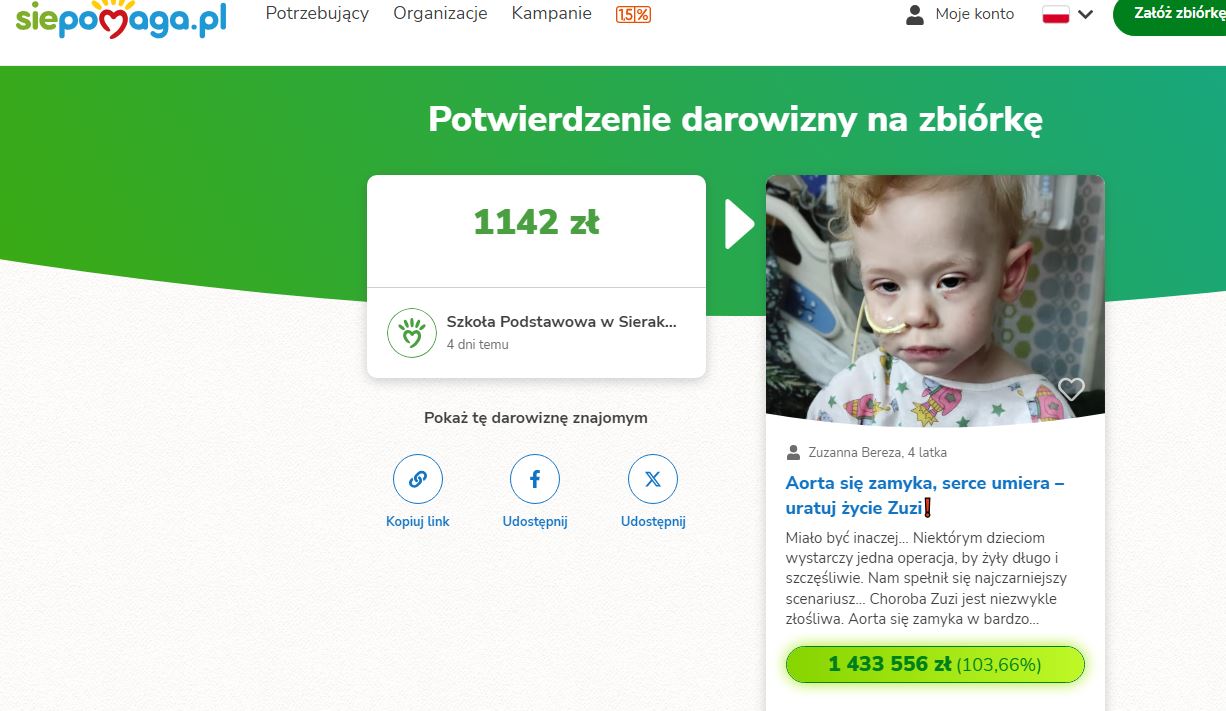Share donation using the Facebook icon
Screen dimensions: 1226x711
coord(535,479)
